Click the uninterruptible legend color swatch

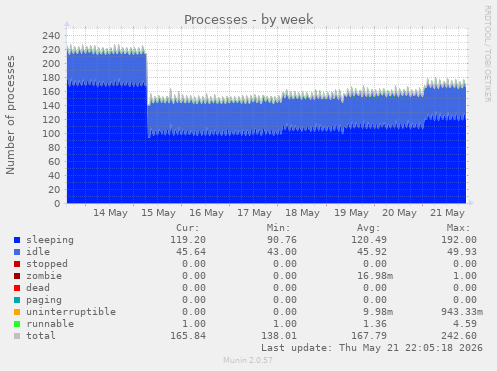(x=17, y=312)
